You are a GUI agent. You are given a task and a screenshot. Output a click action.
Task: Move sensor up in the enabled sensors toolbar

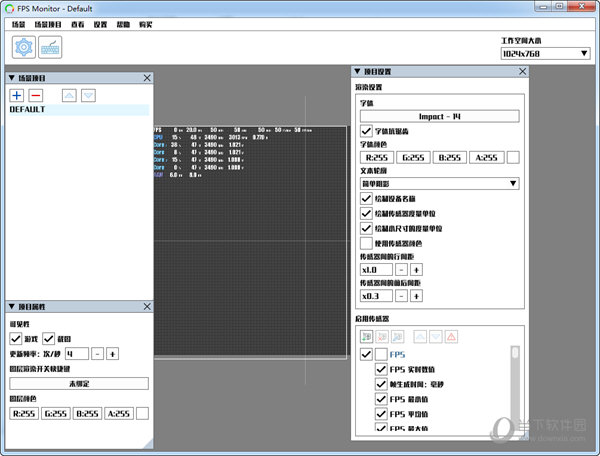coord(420,337)
